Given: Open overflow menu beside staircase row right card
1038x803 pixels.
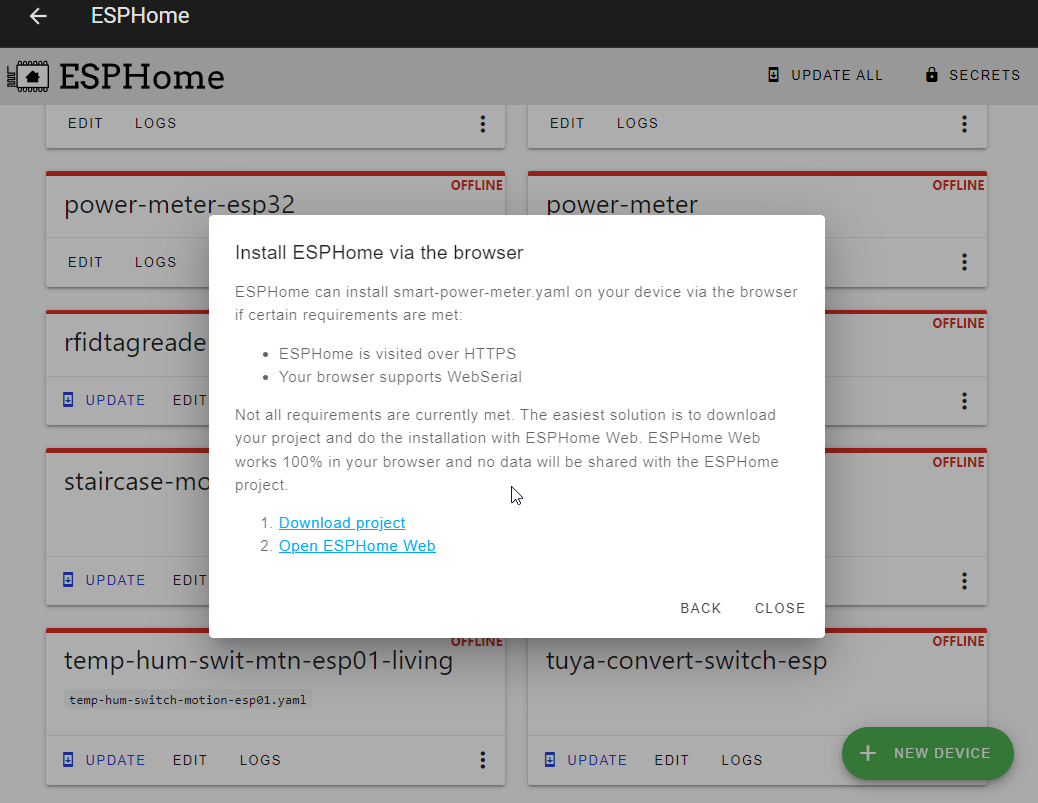Looking at the screenshot, I should pos(965,581).
